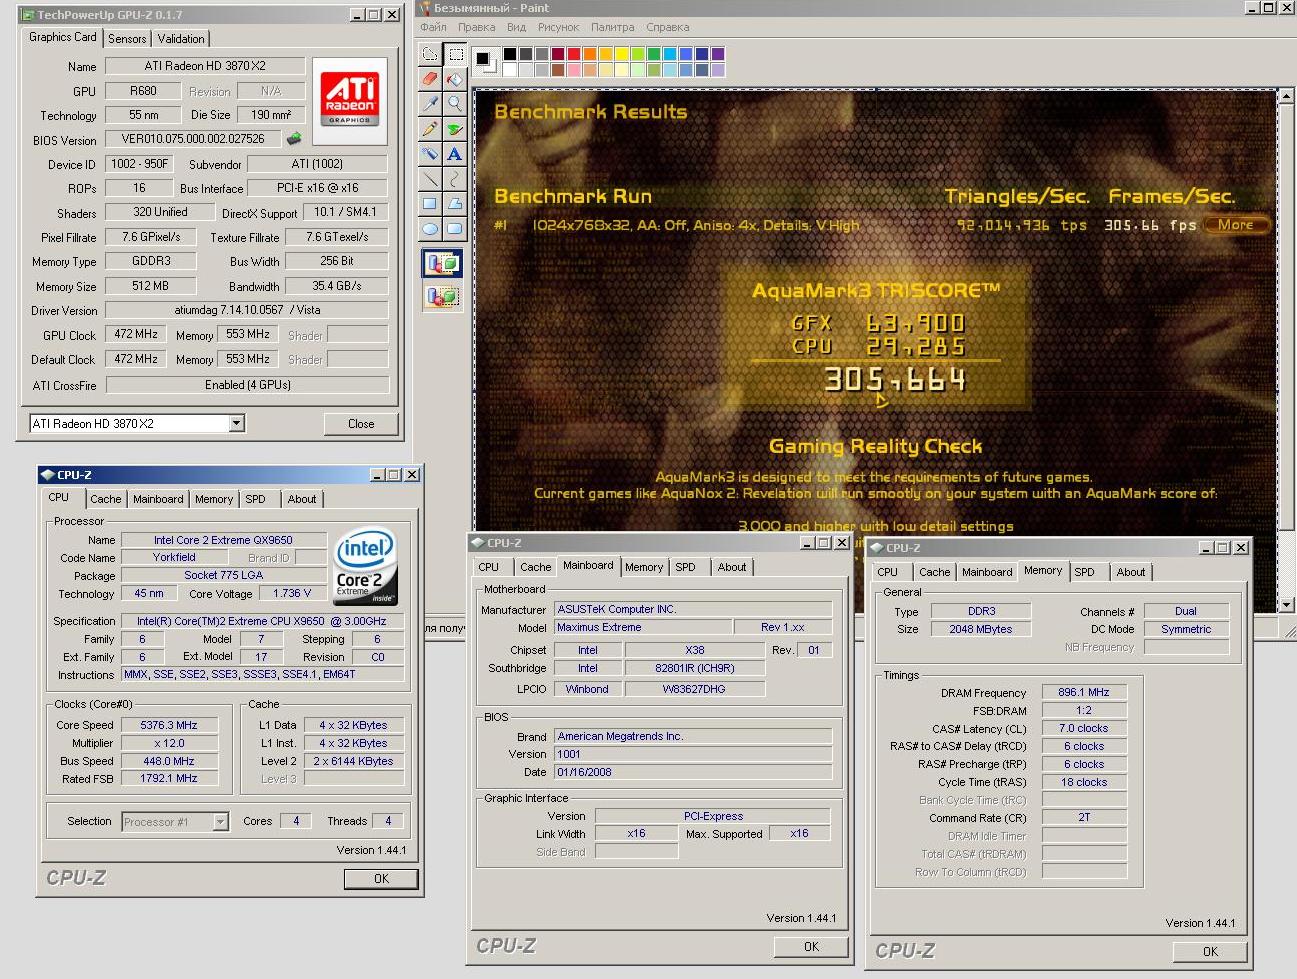
Task: Open the ATI Radeon HD 3870 X2 card dropdown
Action: click(236, 423)
